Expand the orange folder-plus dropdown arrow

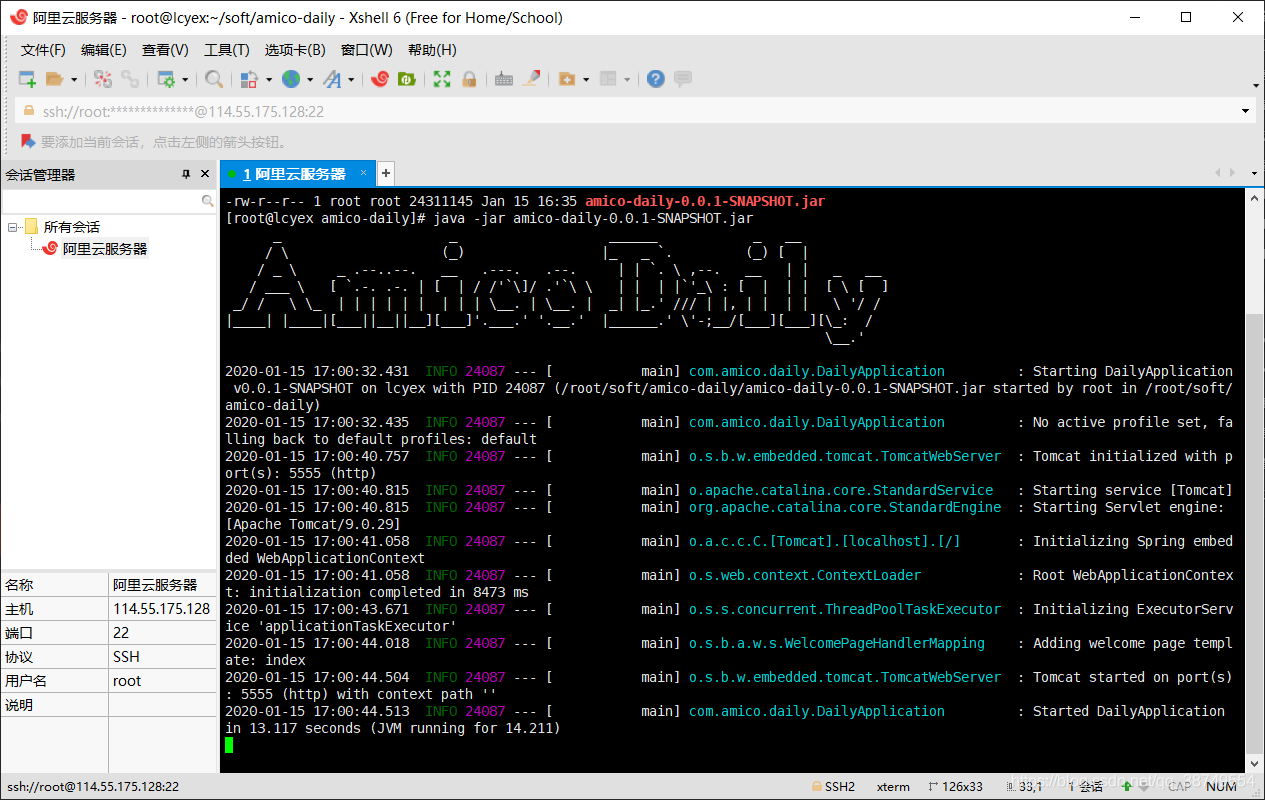point(586,80)
